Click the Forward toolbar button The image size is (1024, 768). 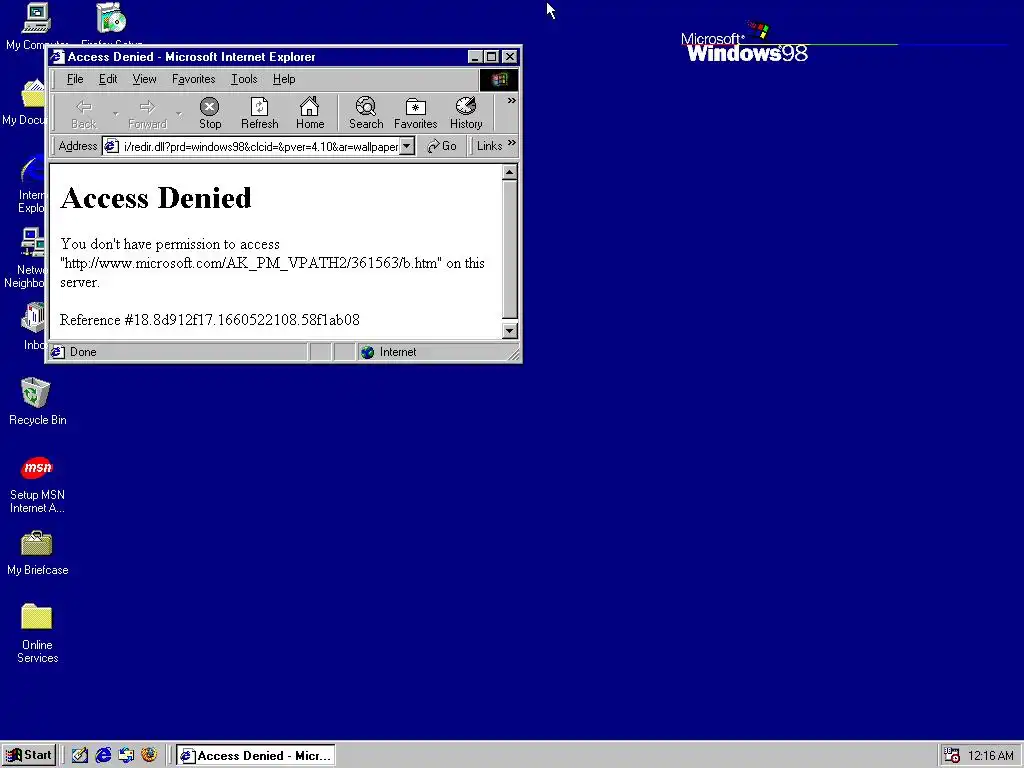tap(147, 113)
